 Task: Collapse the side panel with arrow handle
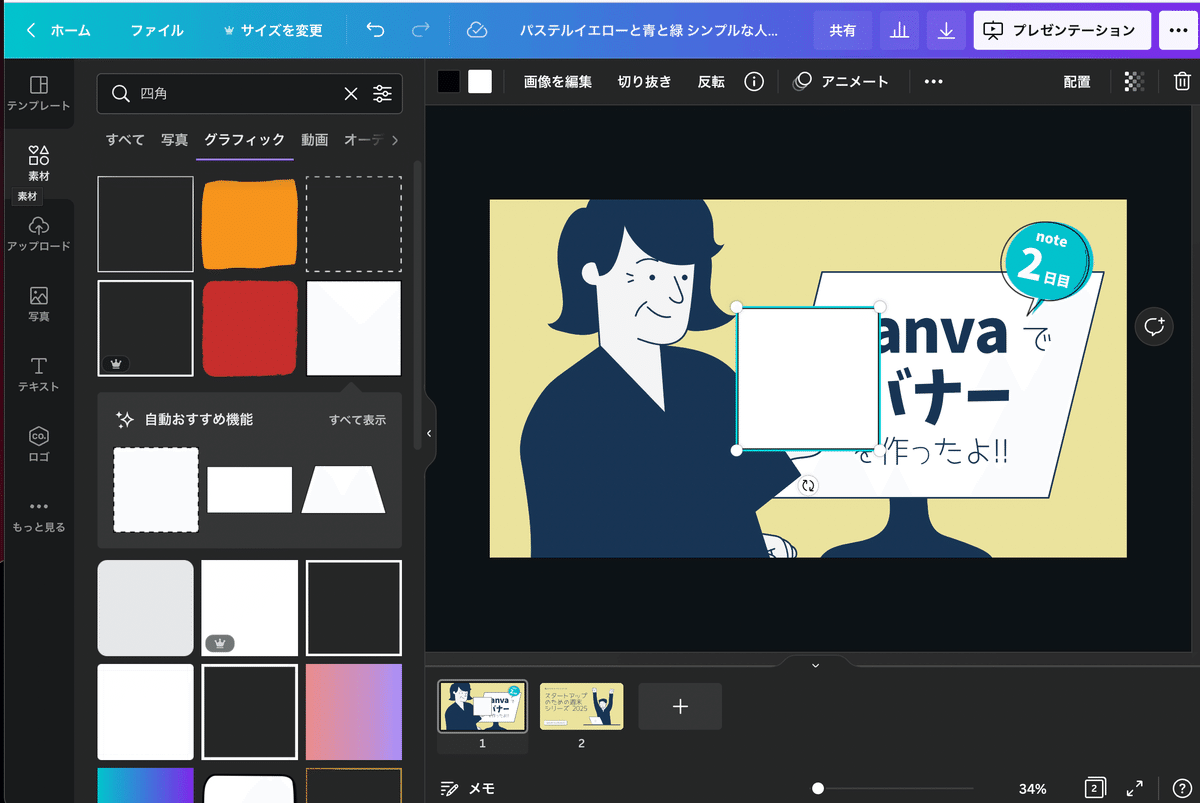click(429, 433)
